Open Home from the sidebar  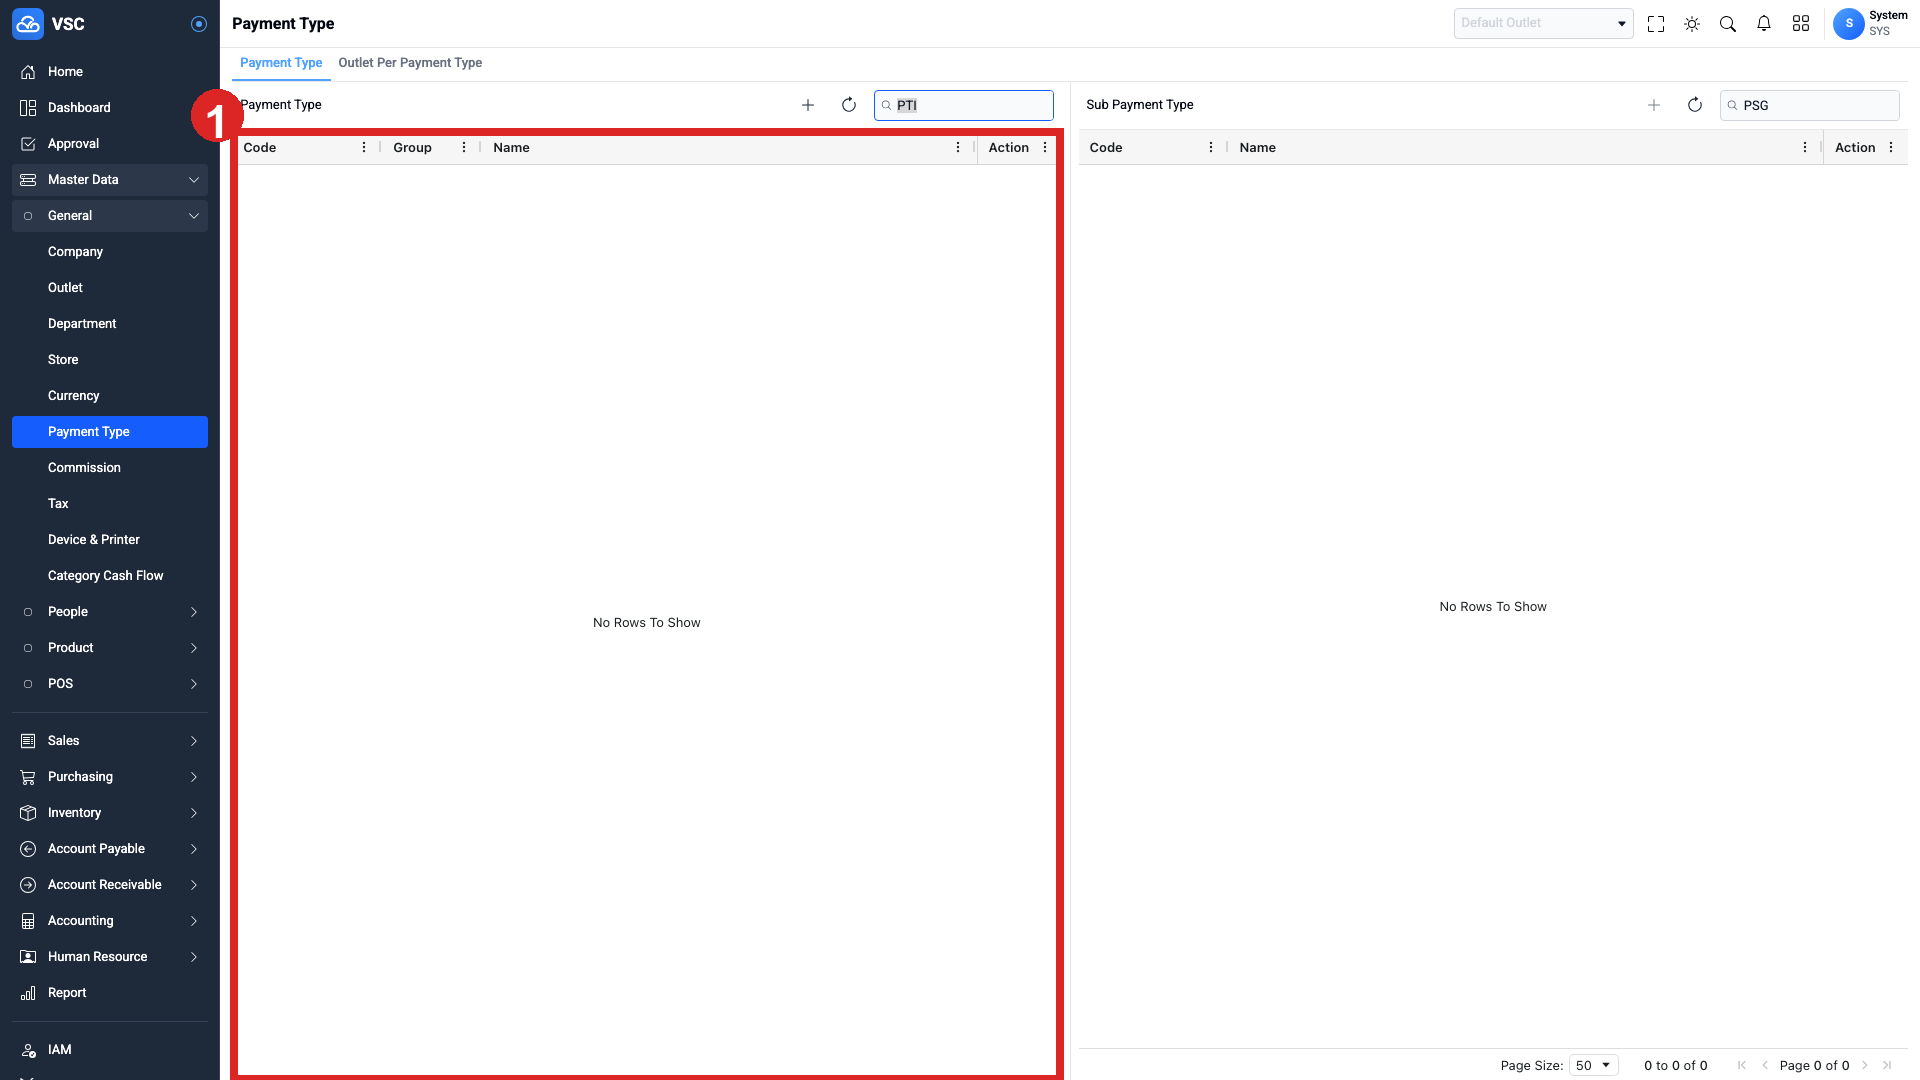110,72
